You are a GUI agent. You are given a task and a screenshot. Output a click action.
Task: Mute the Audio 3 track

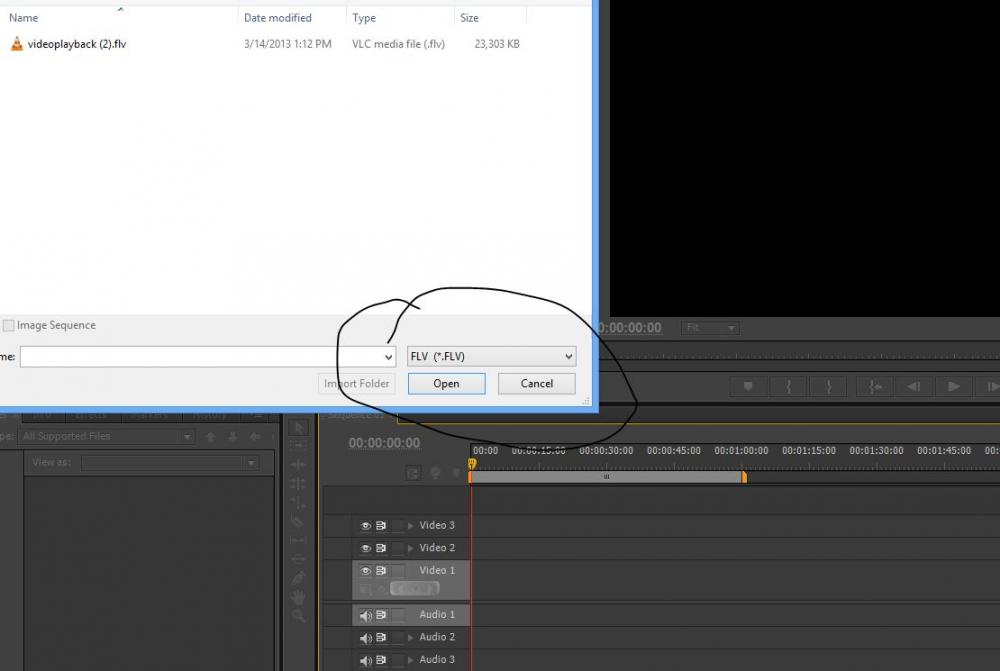point(365,660)
